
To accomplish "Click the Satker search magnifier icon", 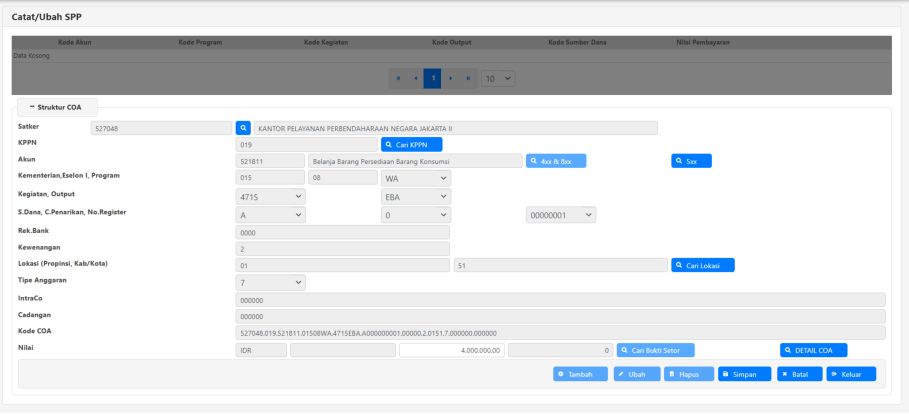I will click(x=243, y=128).
